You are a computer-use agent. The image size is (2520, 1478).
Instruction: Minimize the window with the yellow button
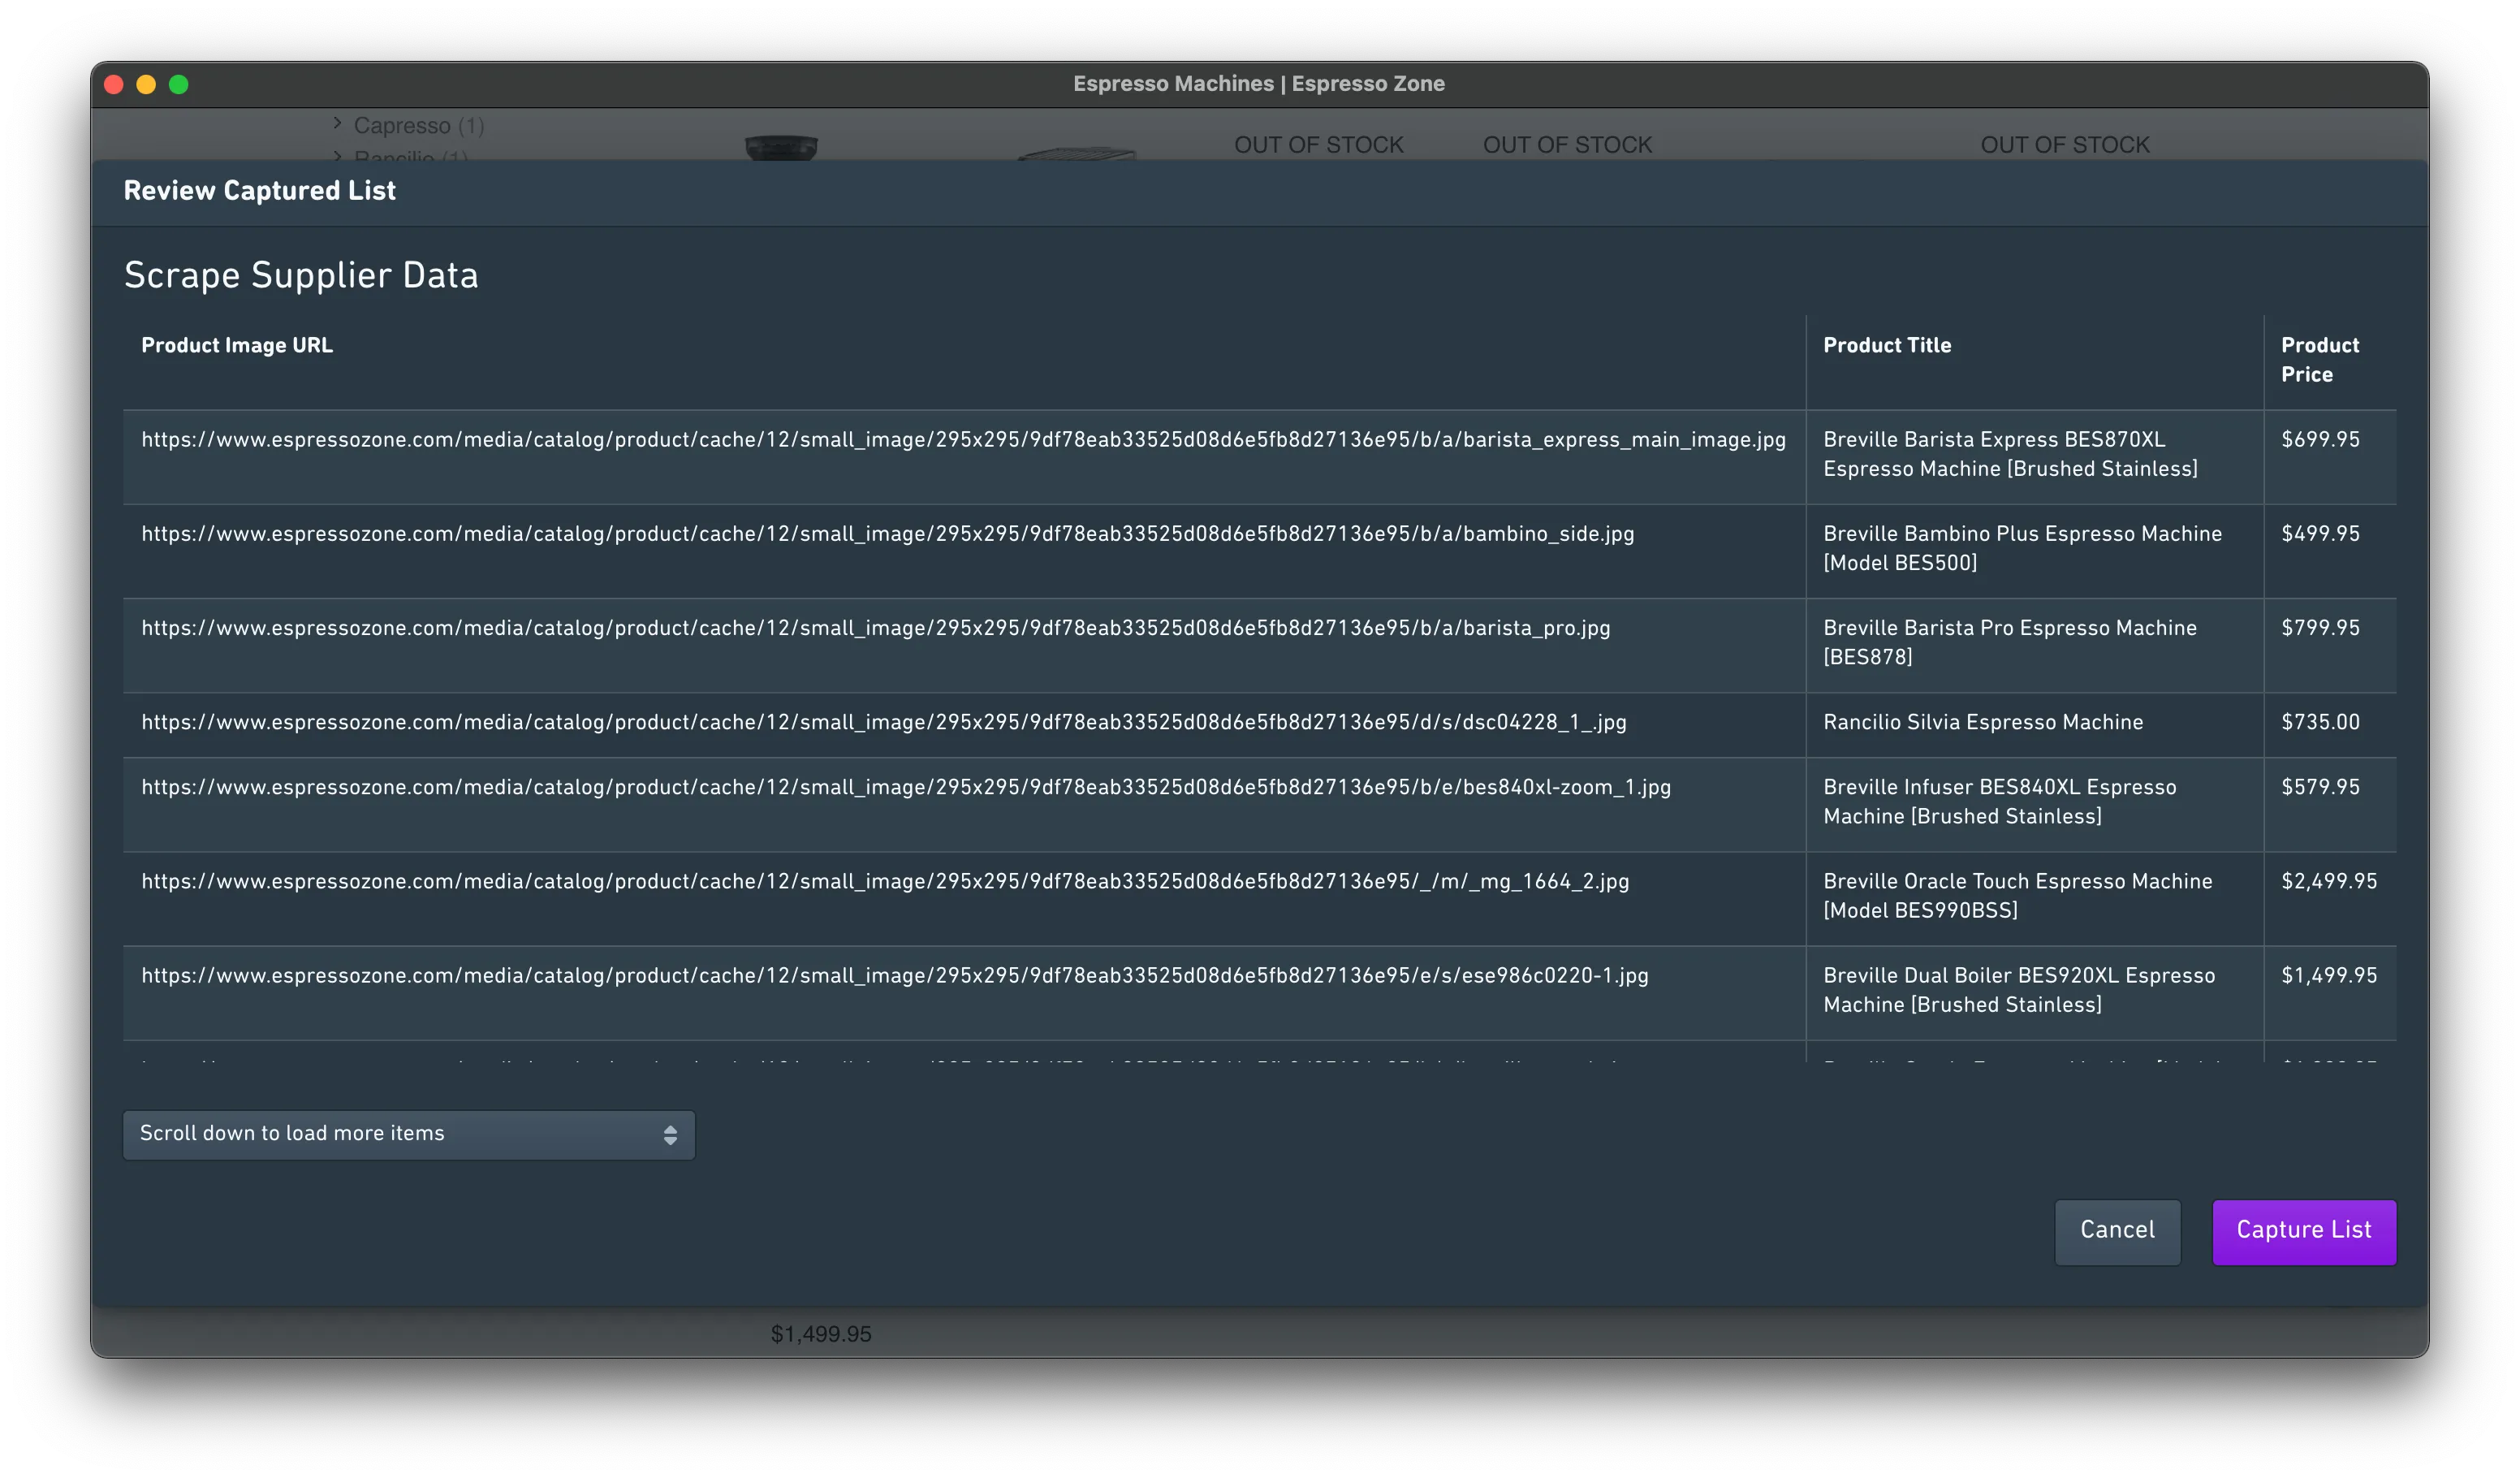[146, 84]
